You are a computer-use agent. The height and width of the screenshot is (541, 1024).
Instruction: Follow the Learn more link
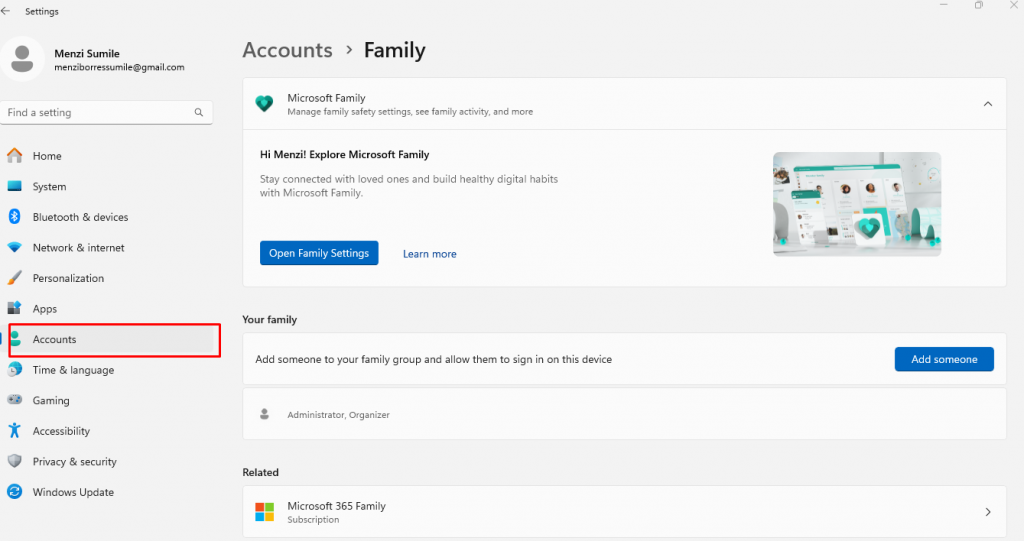[x=430, y=254]
